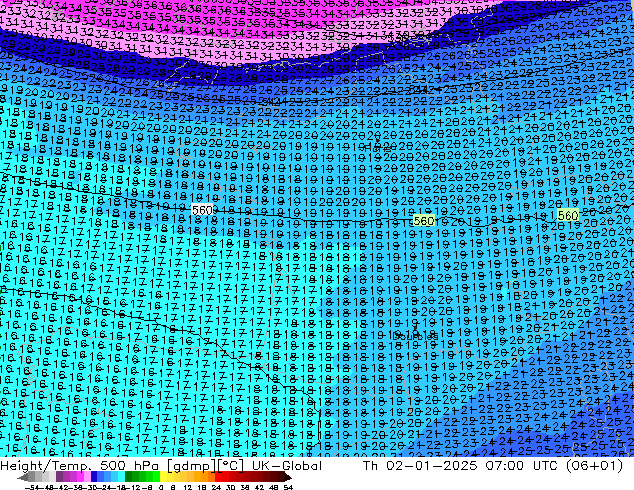This screenshot has height=490, width=634.
Task: Click the '-54' value on the colour scale
Action: pyautogui.click(x=32, y=487)
